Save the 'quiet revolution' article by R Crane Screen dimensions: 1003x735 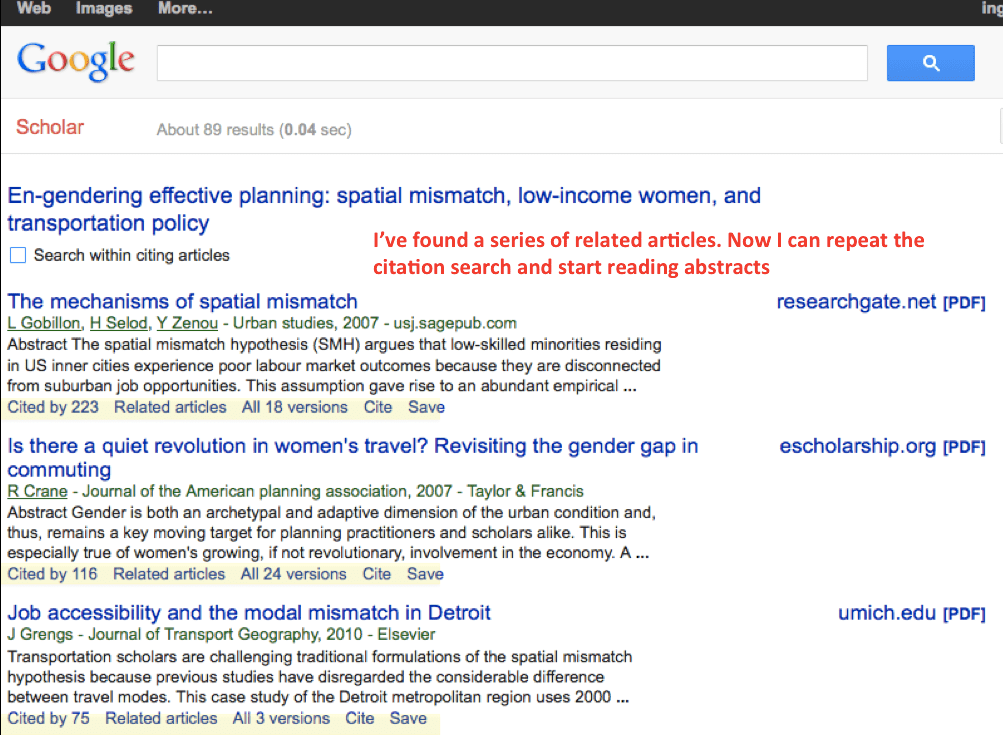(425, 574)
